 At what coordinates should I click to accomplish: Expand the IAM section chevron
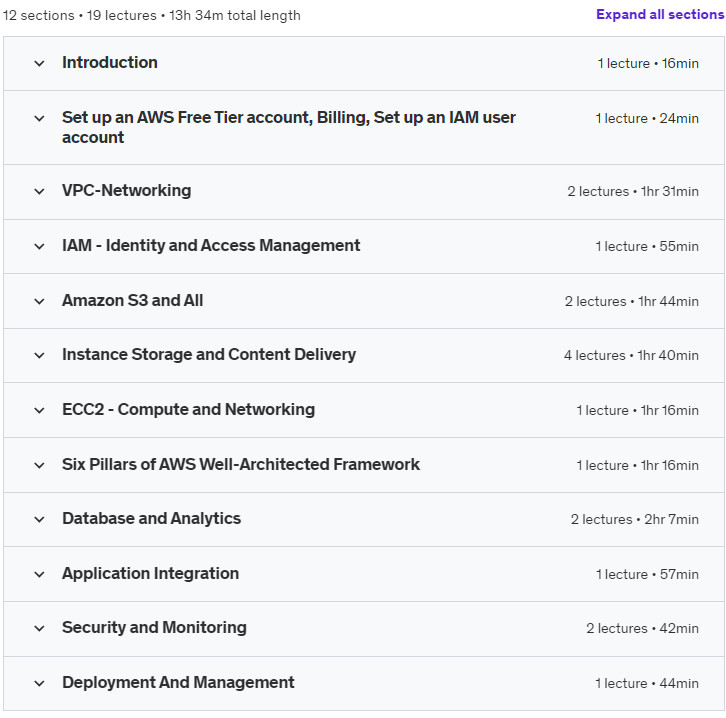point(39,246)
